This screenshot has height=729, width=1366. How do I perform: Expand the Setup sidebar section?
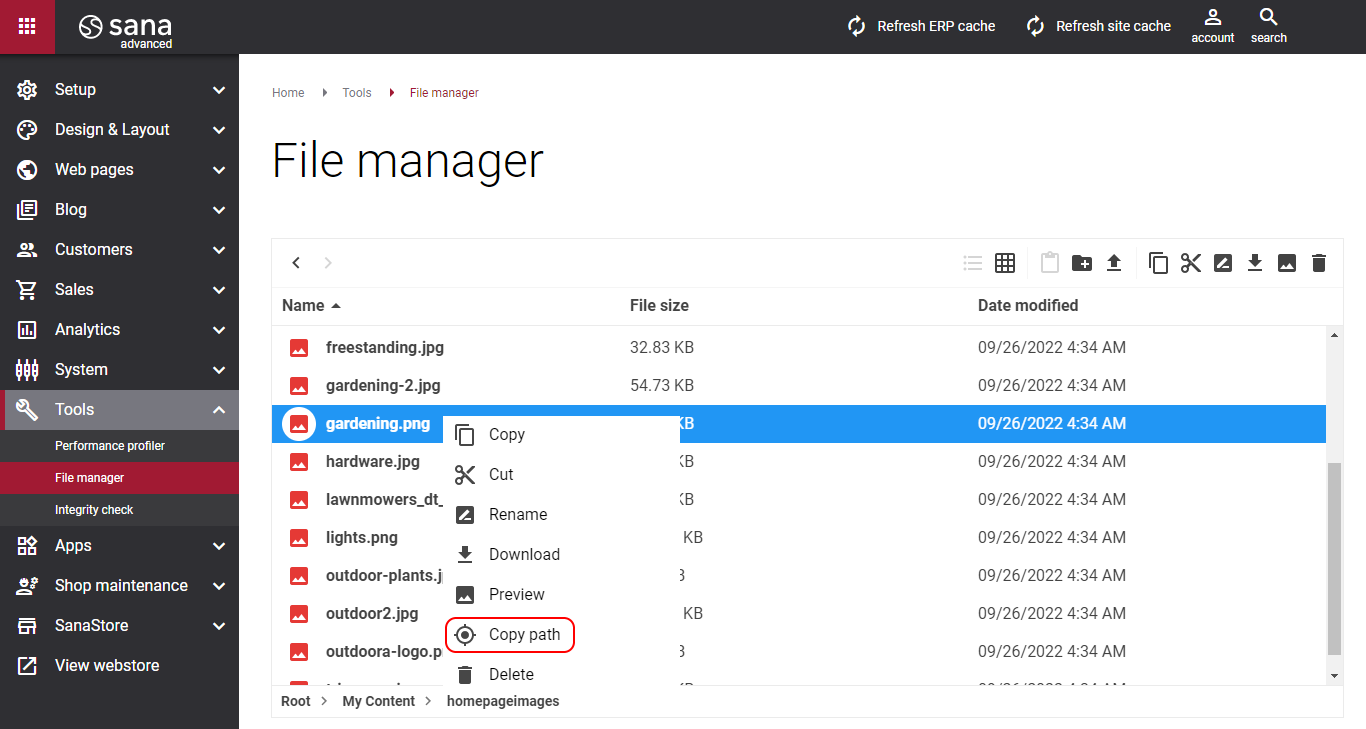click(x=120, y=90)
